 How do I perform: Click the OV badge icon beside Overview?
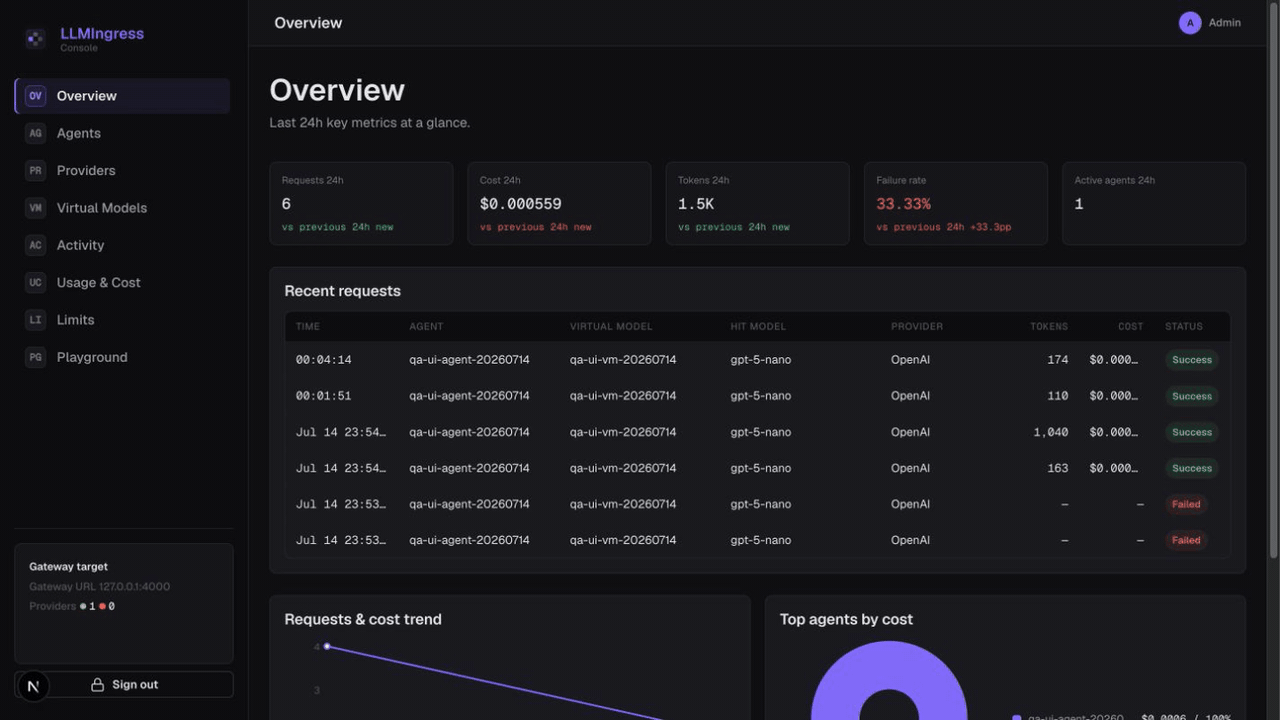[35, 96]
